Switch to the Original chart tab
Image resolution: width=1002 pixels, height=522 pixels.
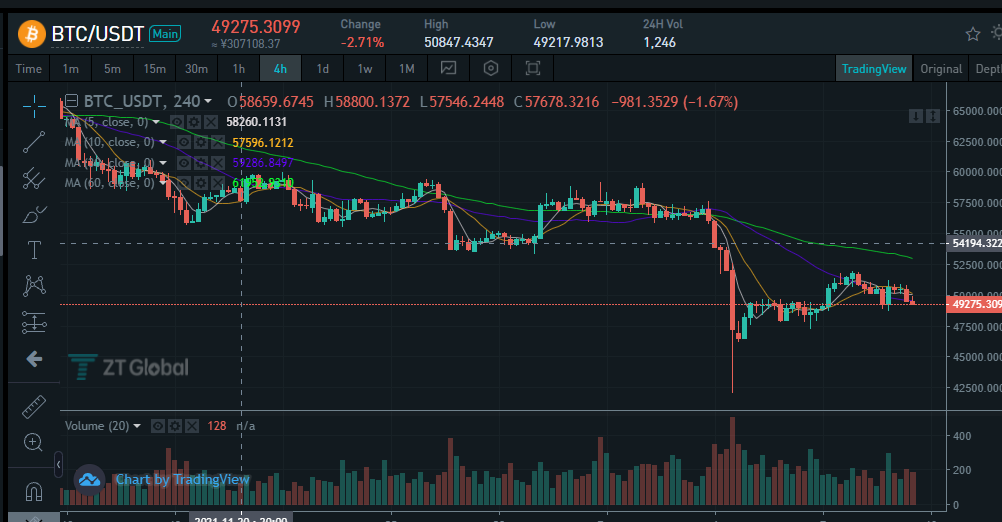point(941,68)
